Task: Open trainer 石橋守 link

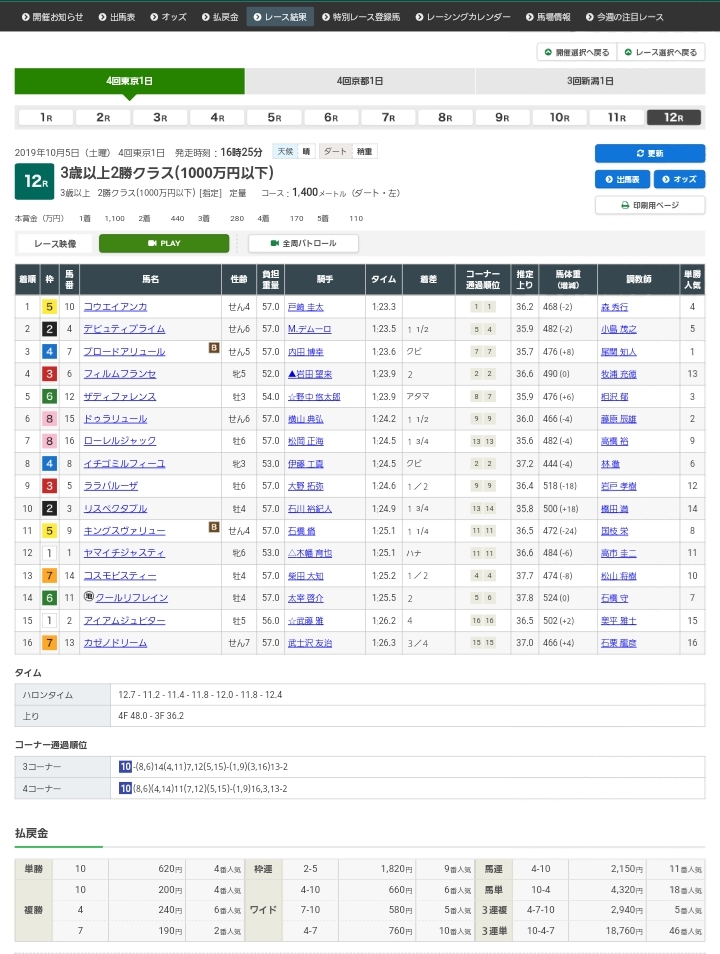Action: pyautogui.click(x=615, y=598)
